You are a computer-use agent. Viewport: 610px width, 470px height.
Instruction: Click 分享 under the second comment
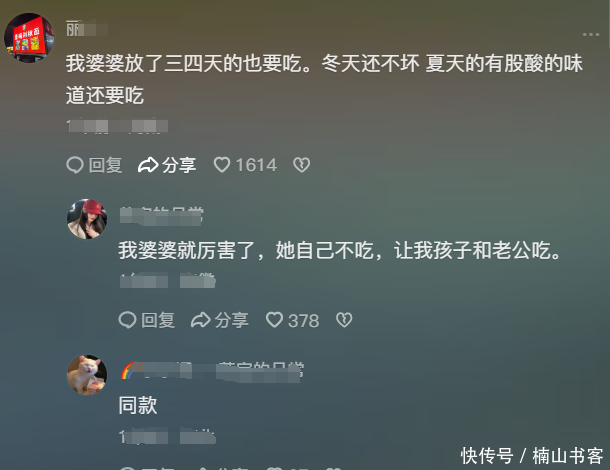tap(231, 320)
